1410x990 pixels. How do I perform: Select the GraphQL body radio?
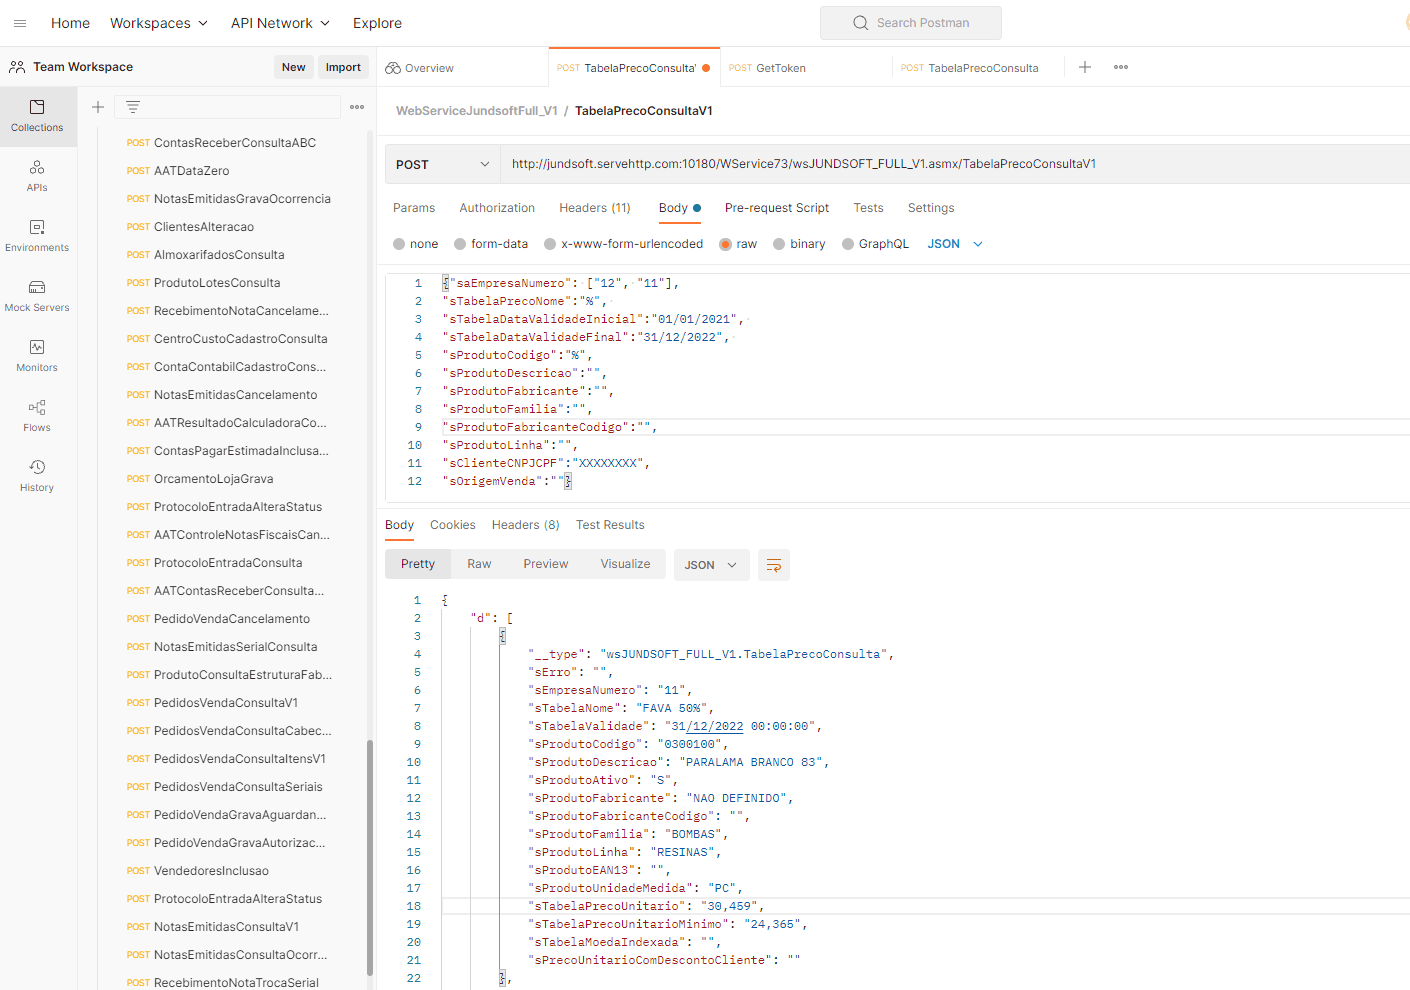pyautogui.click(x=848, y=244)
